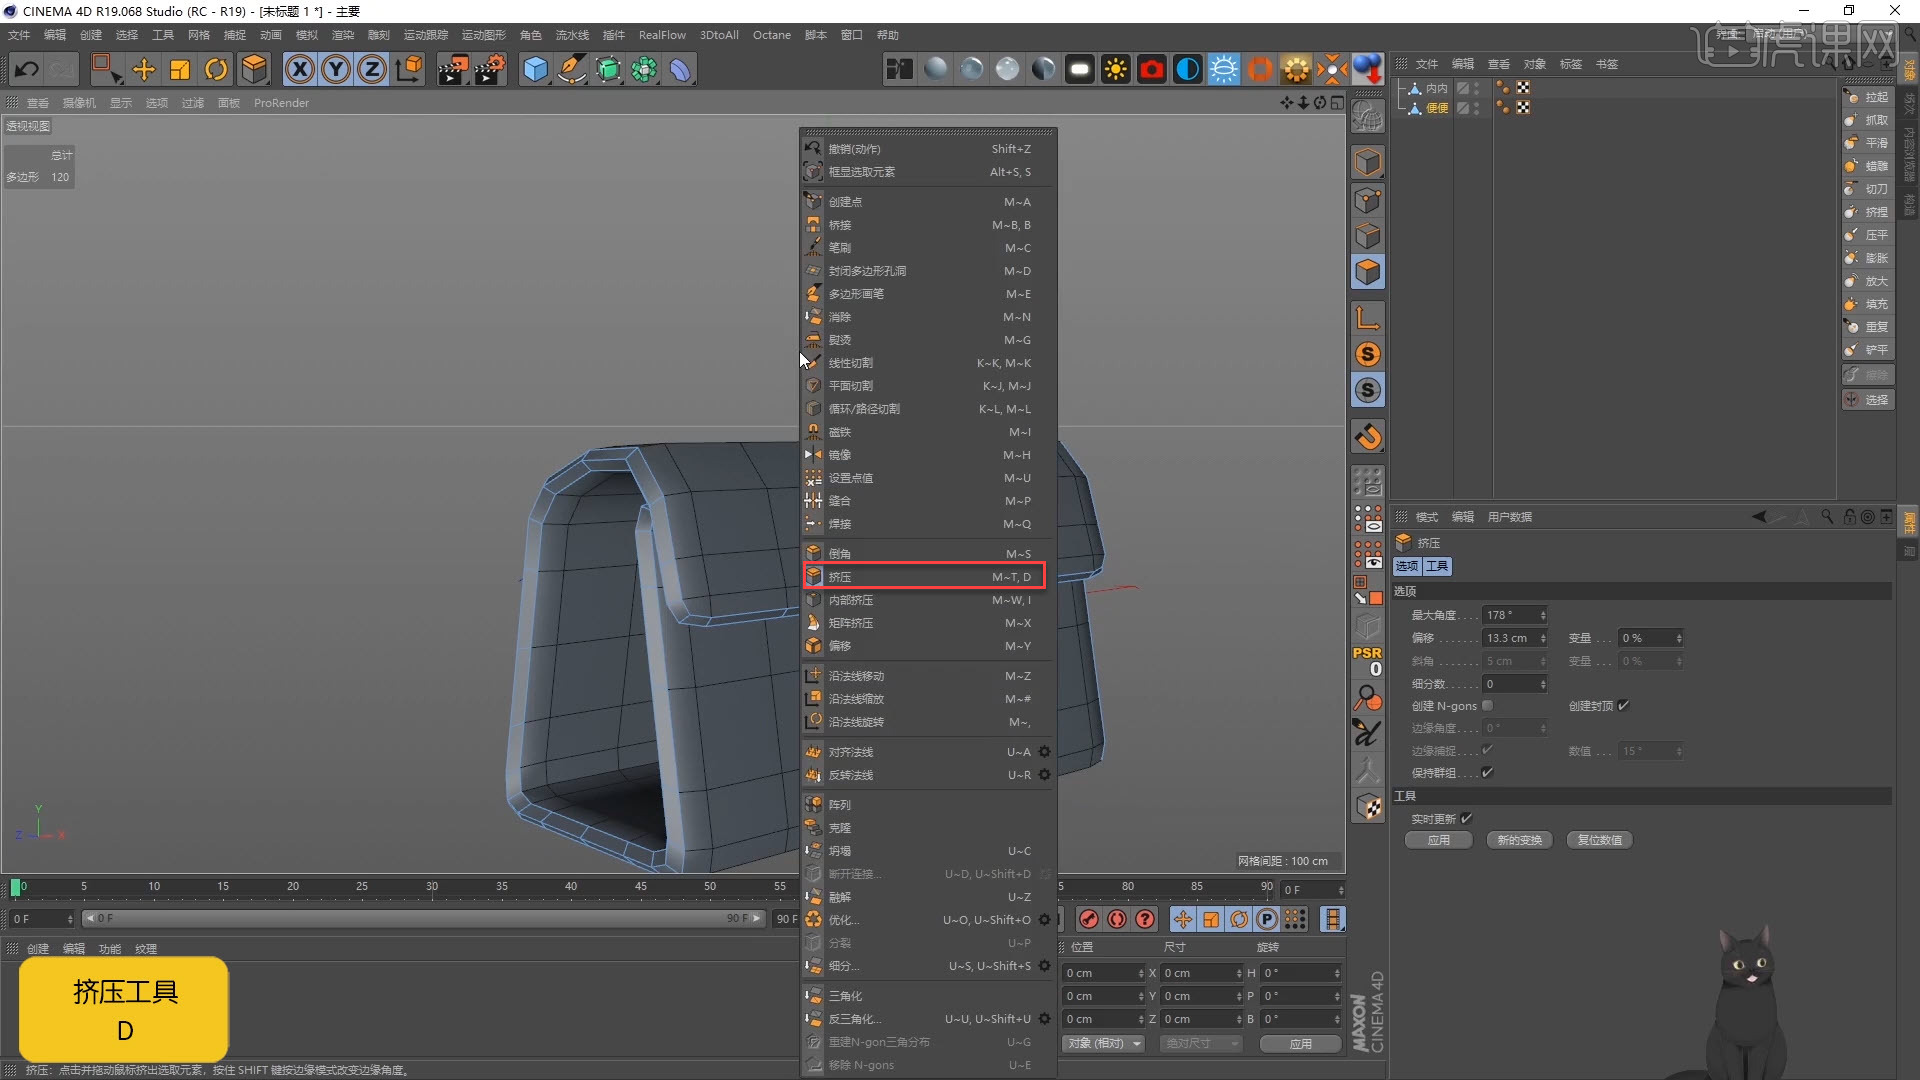
Task: Select the 抓取 sculpt tool in right panel
Action: (x=1870, y=120)
